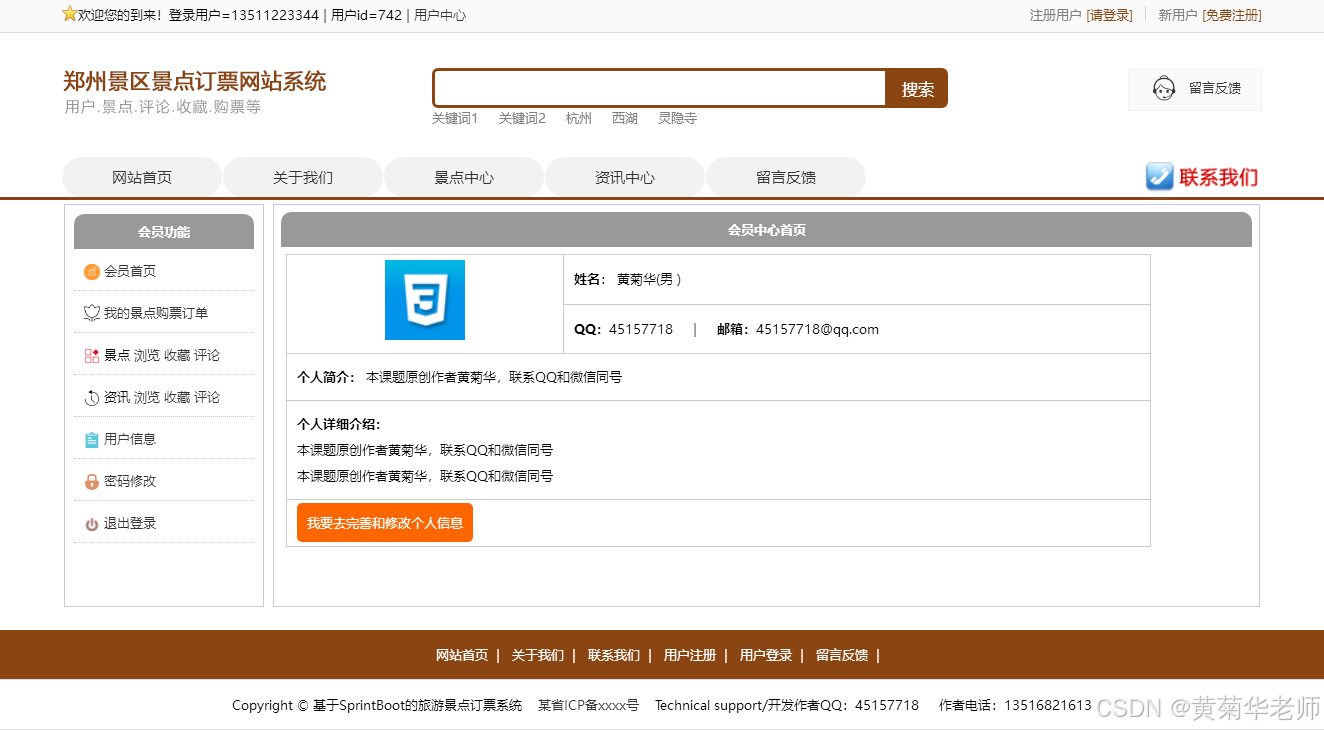Click the 联系我们 red text

(x=1219, y=177)
